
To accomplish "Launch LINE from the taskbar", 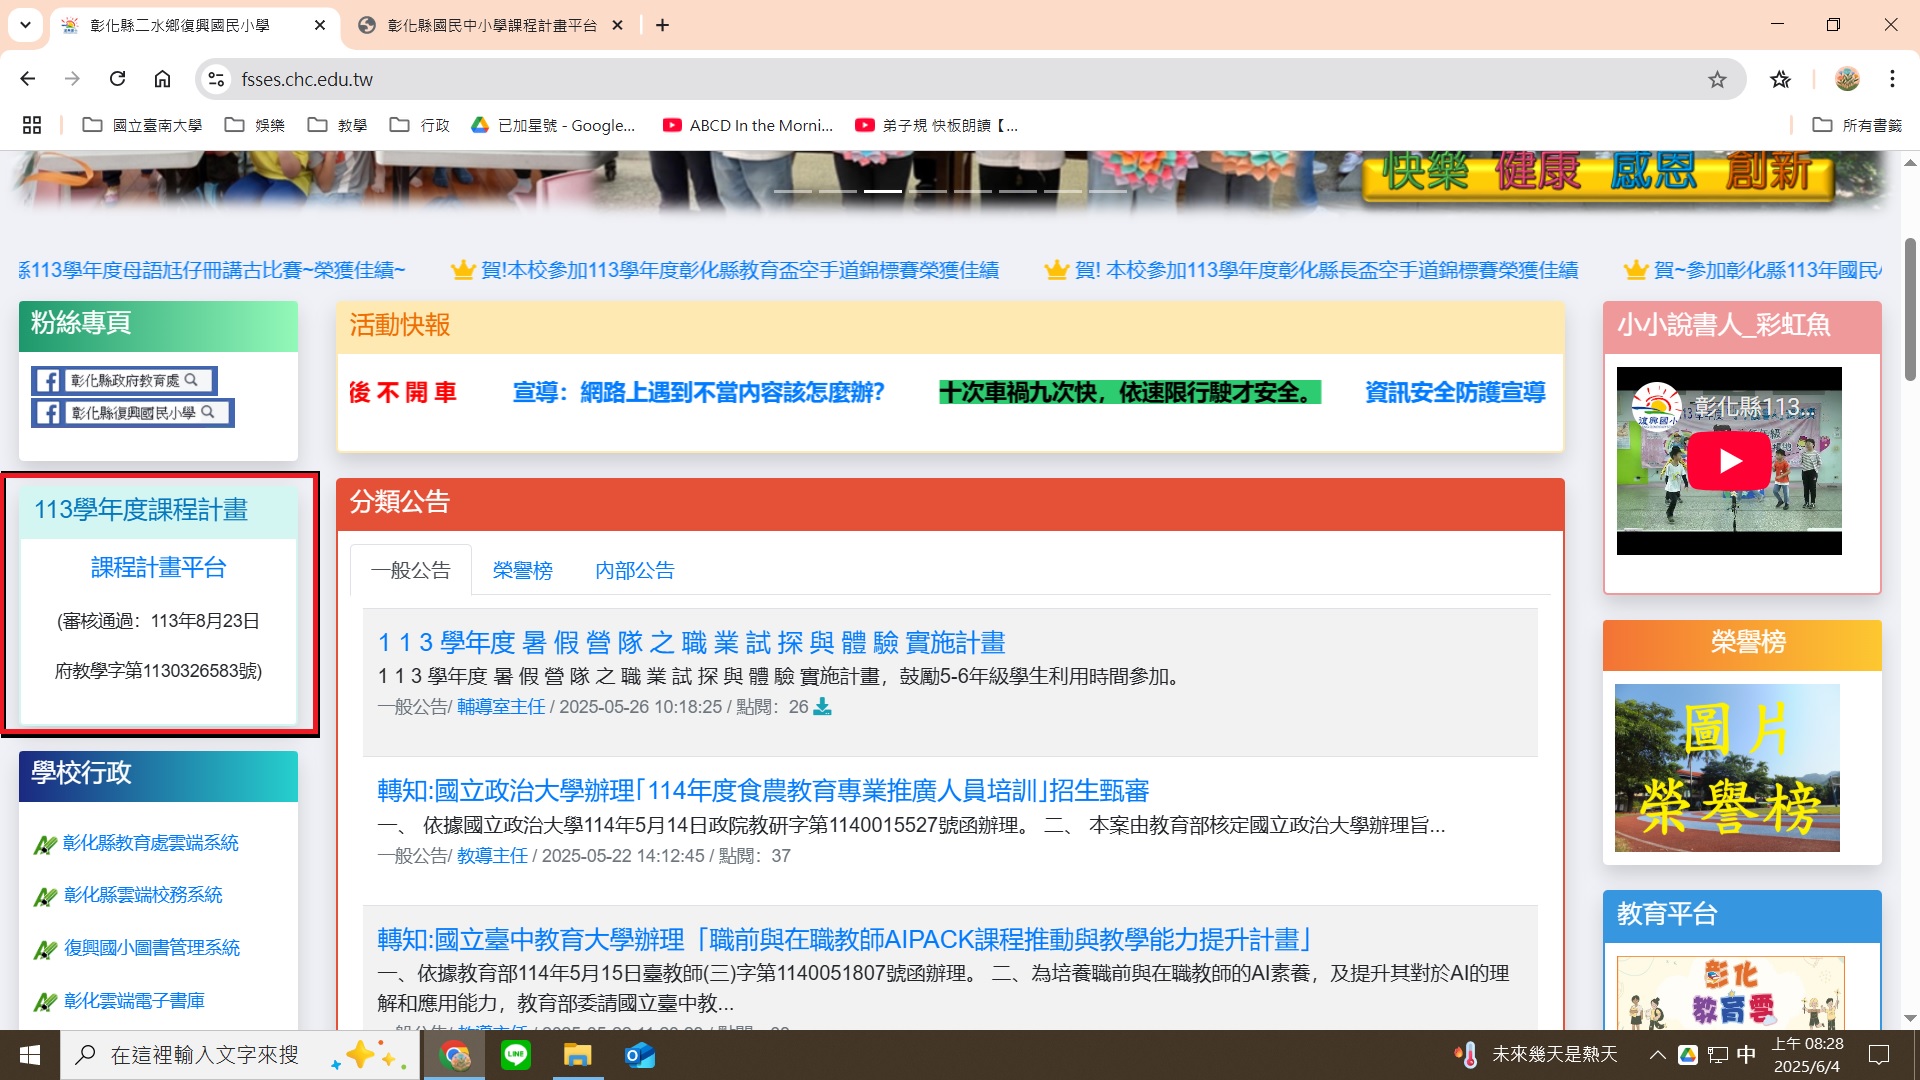I will click(516, 1055).
